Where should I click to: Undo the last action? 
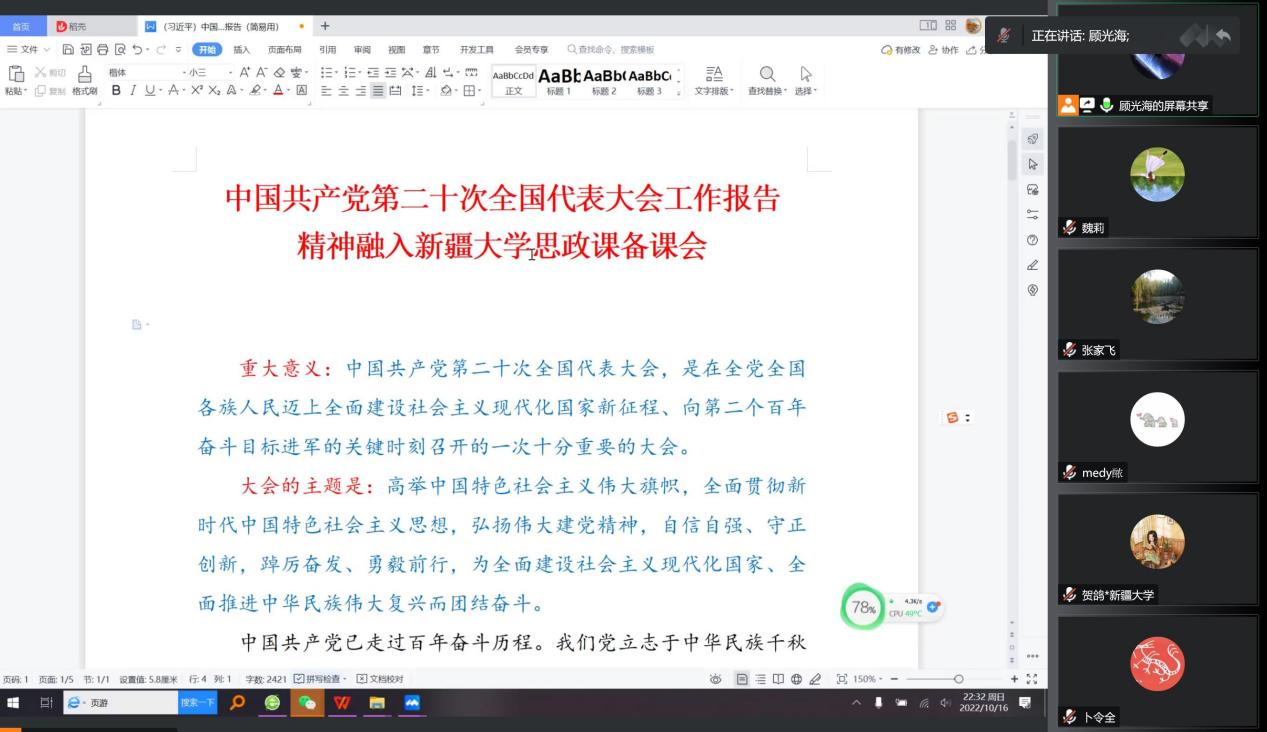tap(137, 49)
